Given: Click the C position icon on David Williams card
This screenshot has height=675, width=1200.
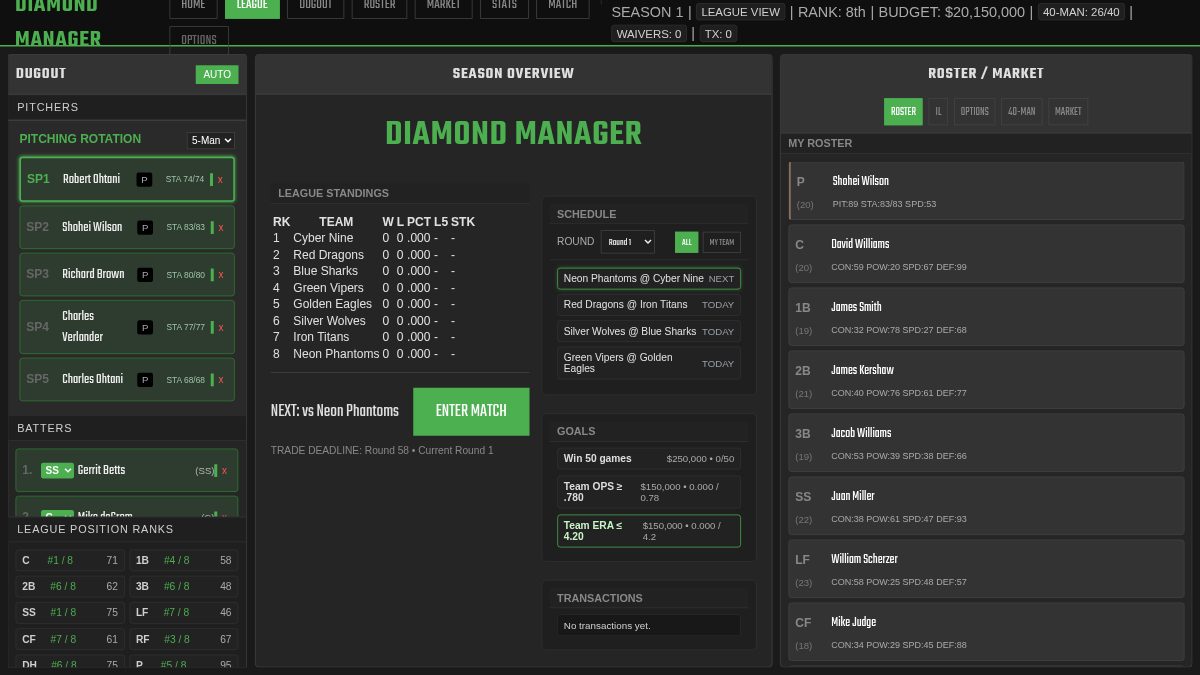Looking at the screenshot, I should click(799, 245).
